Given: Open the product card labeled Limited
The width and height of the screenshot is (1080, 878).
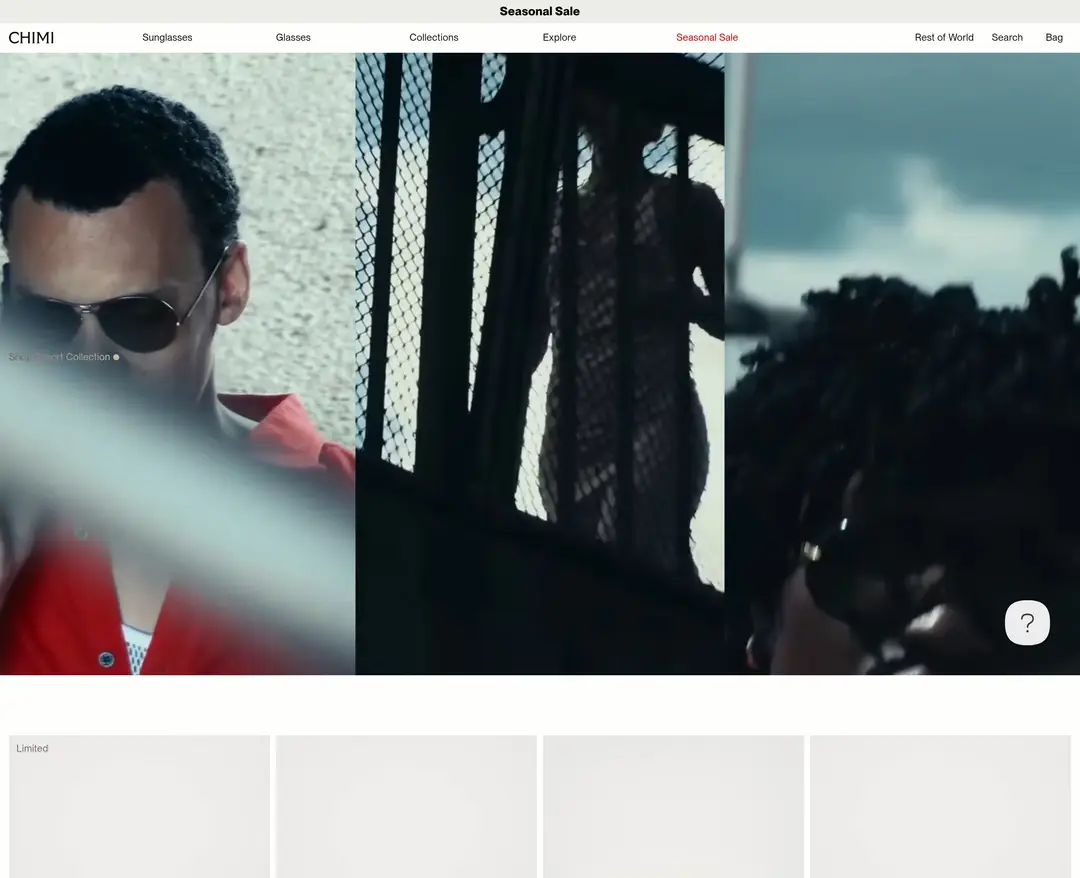Looking at the screenshot, I should click(139, 806).
